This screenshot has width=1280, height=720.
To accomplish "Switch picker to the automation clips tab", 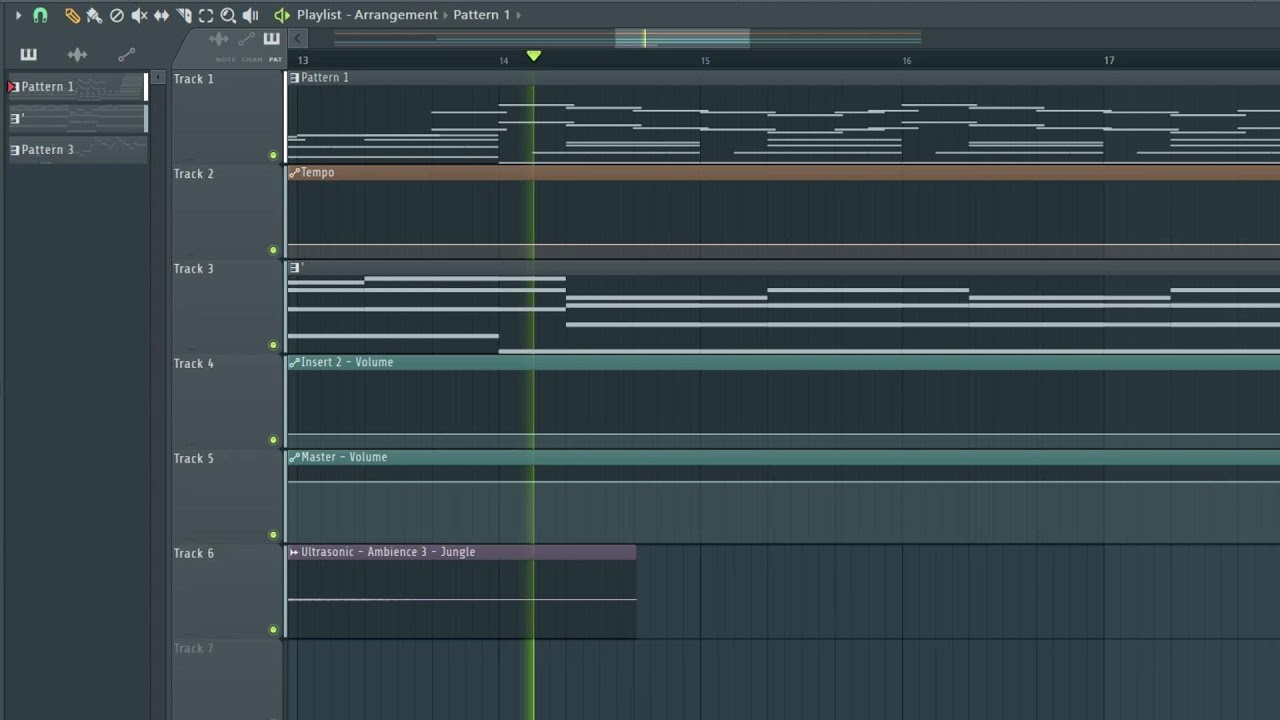I will (x=126, y=55).
